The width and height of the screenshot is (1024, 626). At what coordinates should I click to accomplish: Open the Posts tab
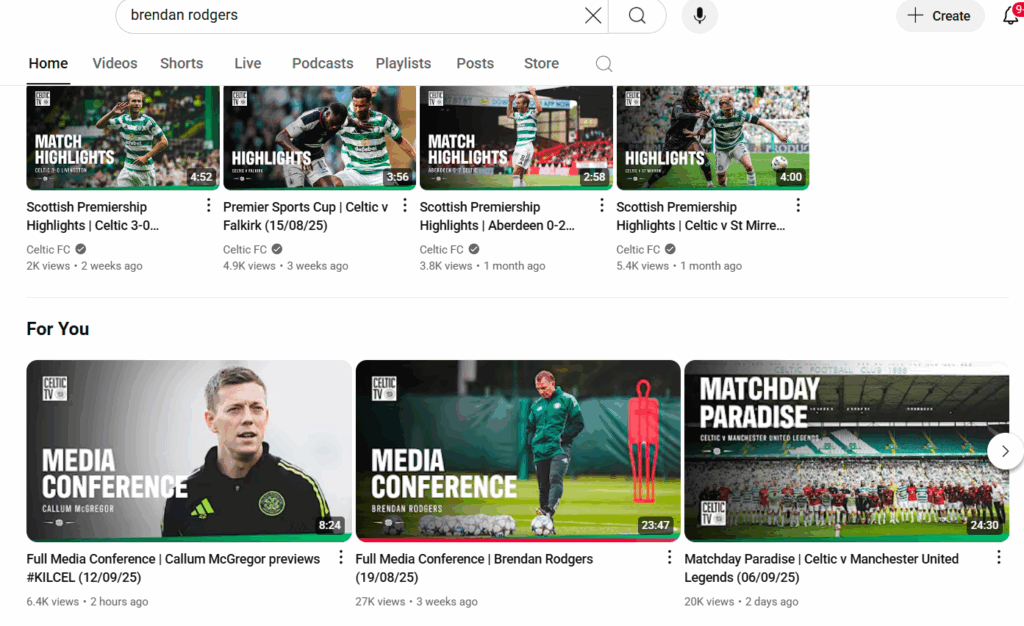pyautogui.click(x=475, y=63)
